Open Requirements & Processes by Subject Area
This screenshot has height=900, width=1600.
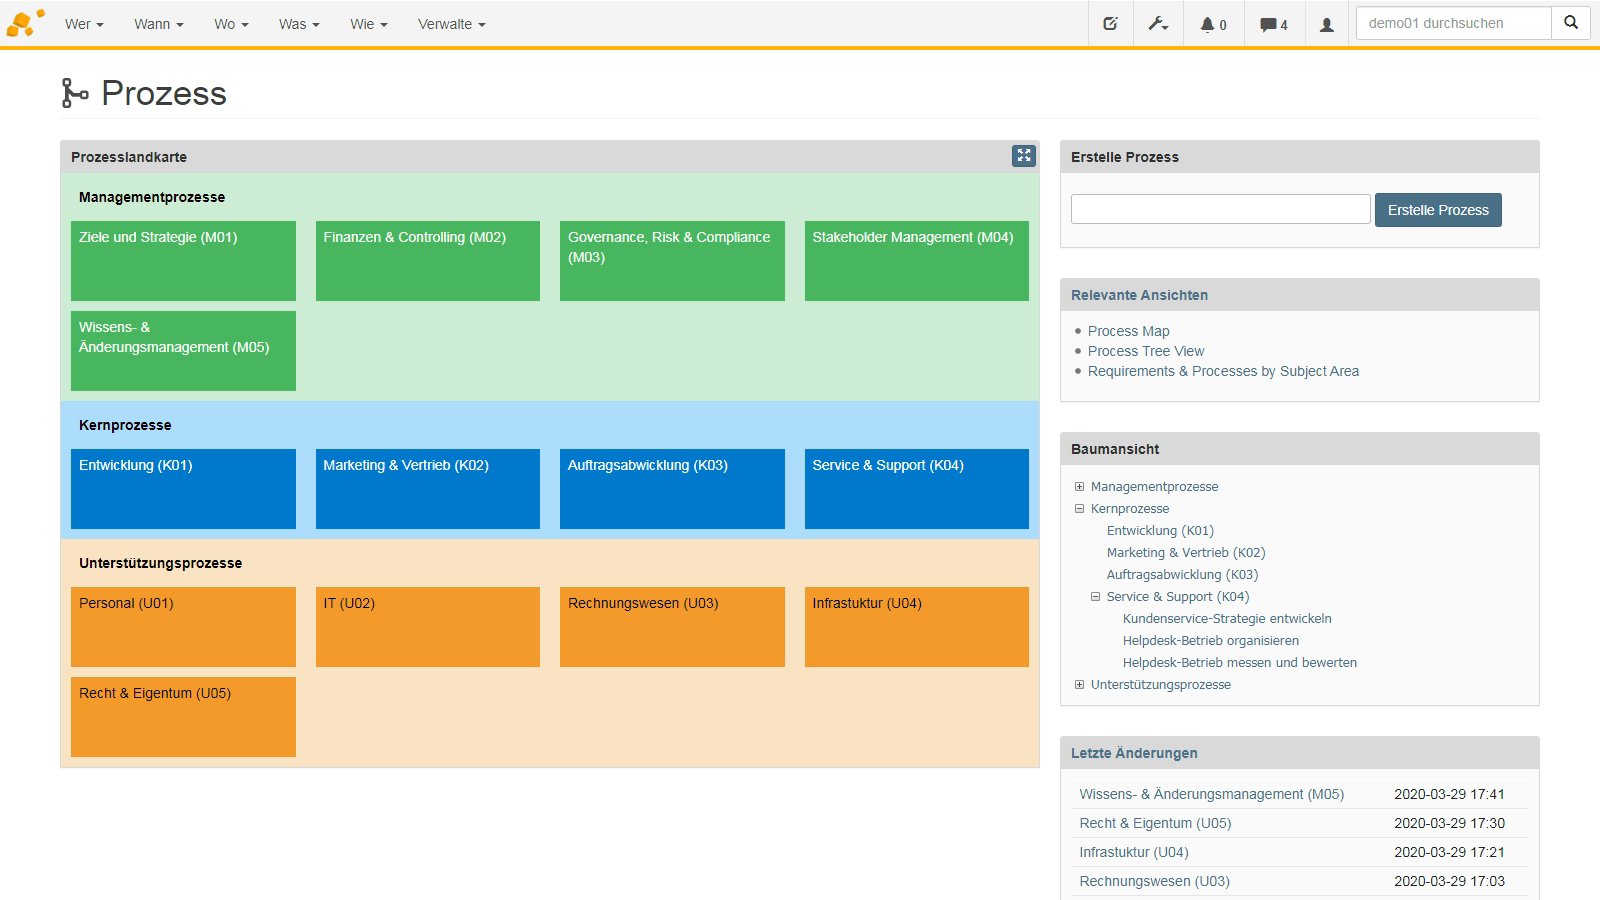coord(1223,371)
